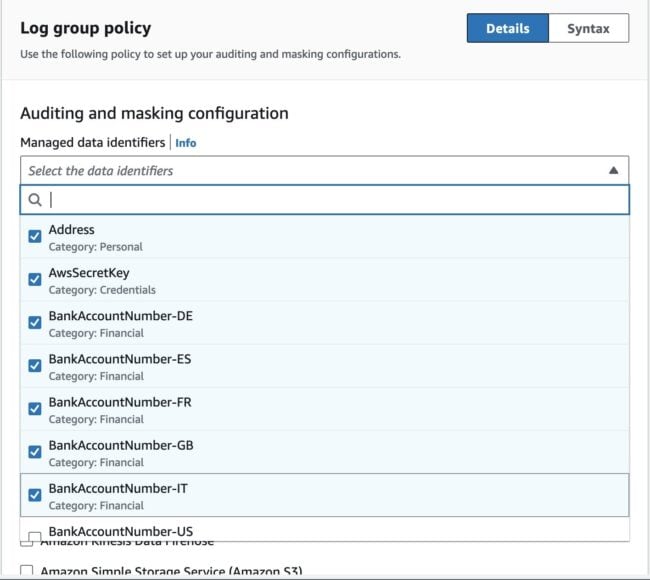Select the Details tab
Screen dimensions: 650x580
[507, 29]
